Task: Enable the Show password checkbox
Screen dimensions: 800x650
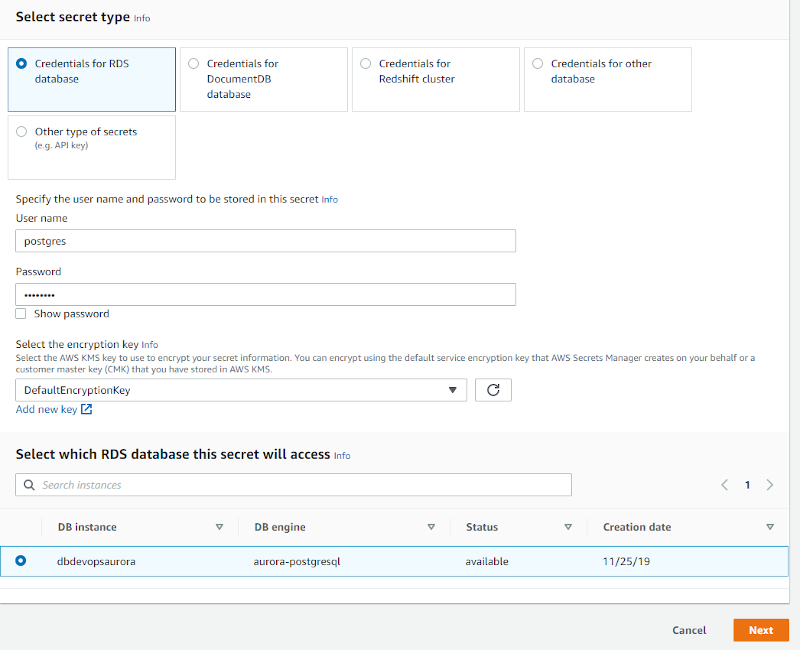Action: point(20,313)
